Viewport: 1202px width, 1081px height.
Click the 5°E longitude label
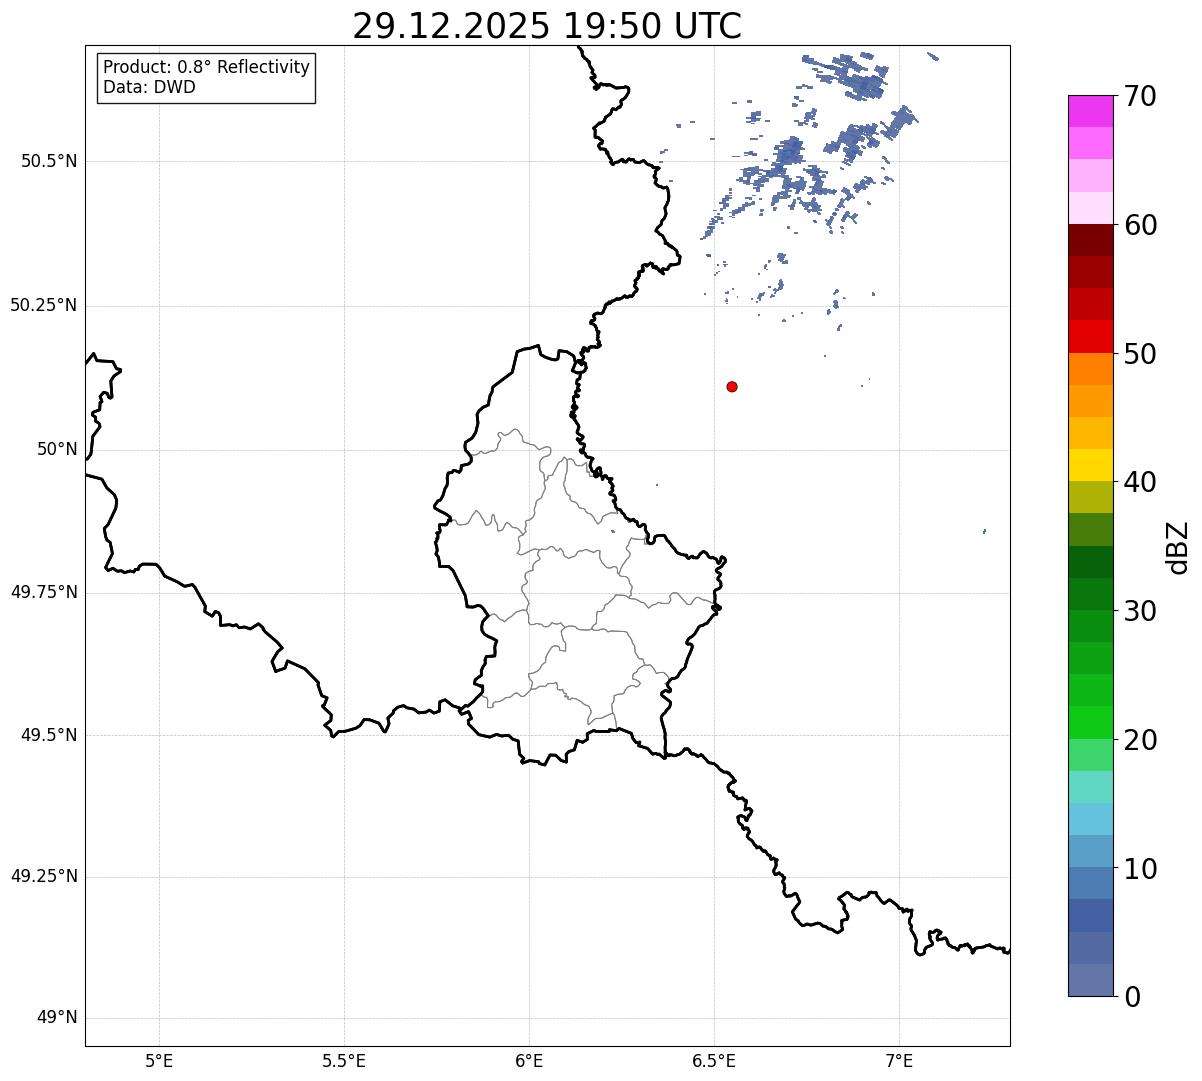[159, 1060]
